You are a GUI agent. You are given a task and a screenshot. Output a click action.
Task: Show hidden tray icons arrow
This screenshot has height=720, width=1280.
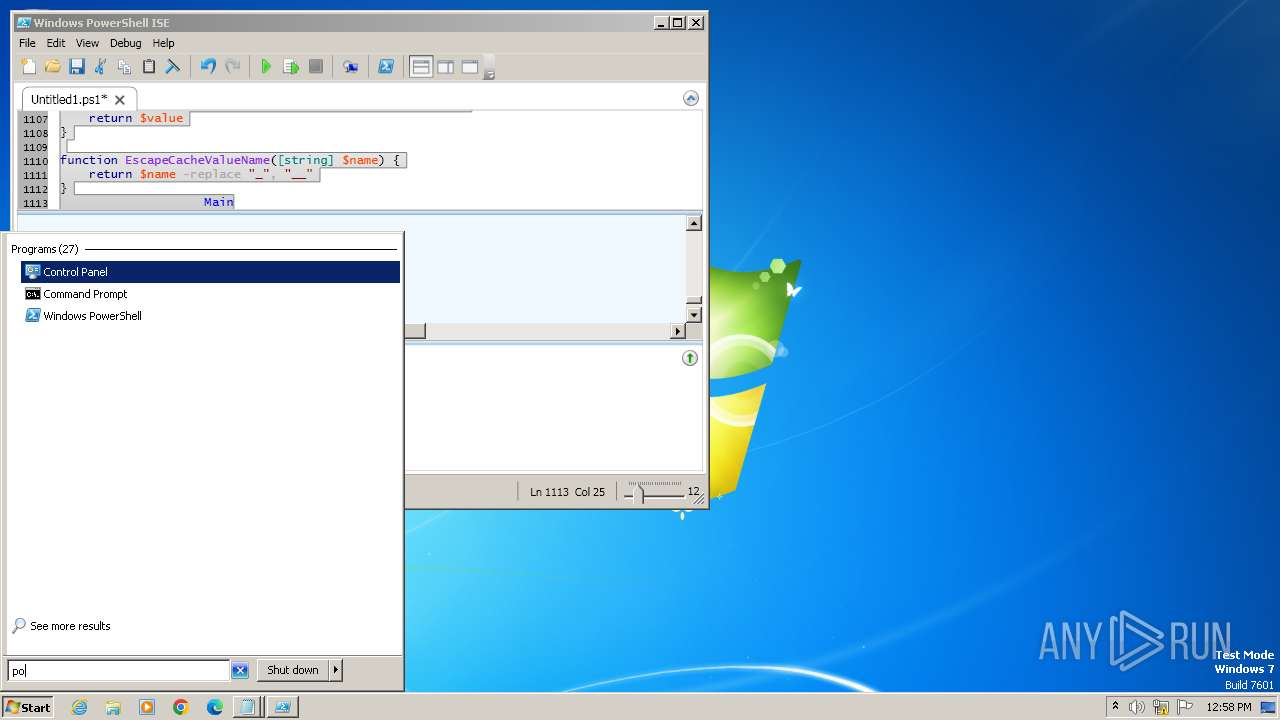point(1115,707)
